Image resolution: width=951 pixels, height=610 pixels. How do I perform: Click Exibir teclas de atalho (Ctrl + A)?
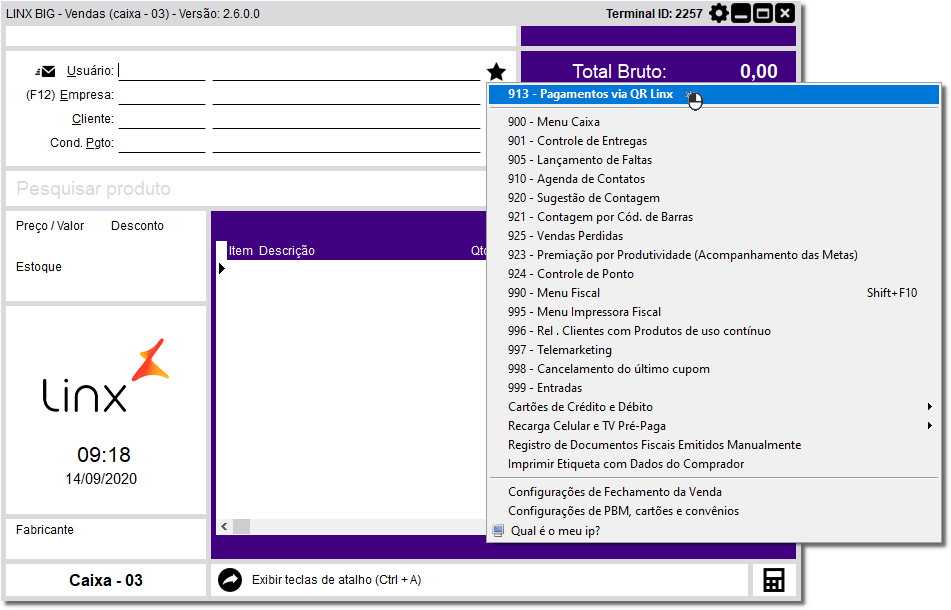tap(337, 580)
